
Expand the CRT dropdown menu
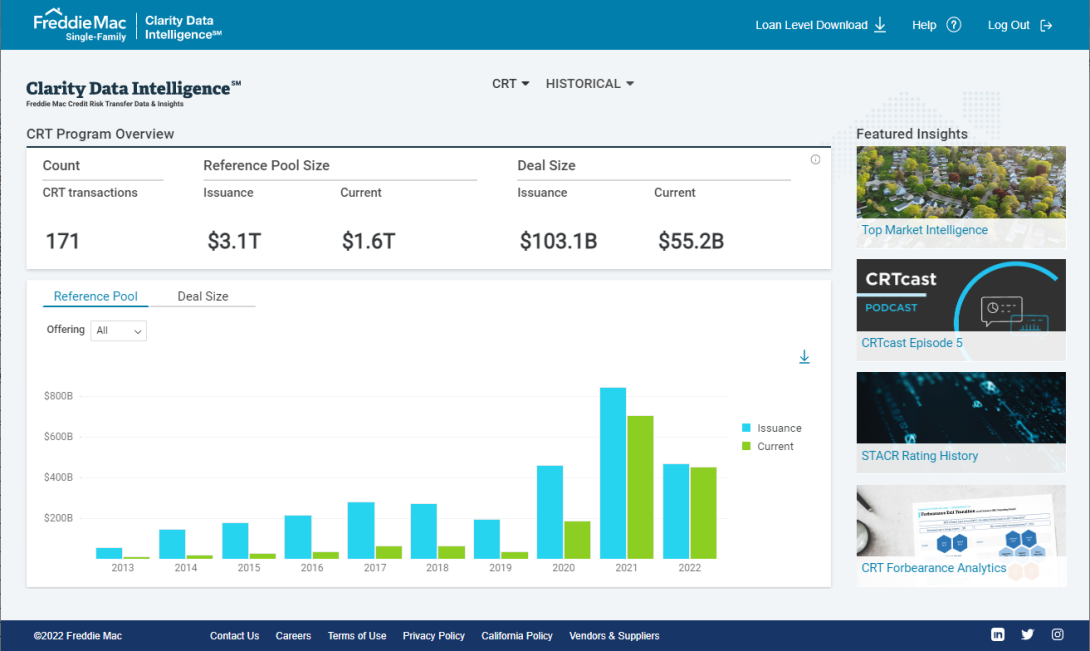click(x=510, y=83)
